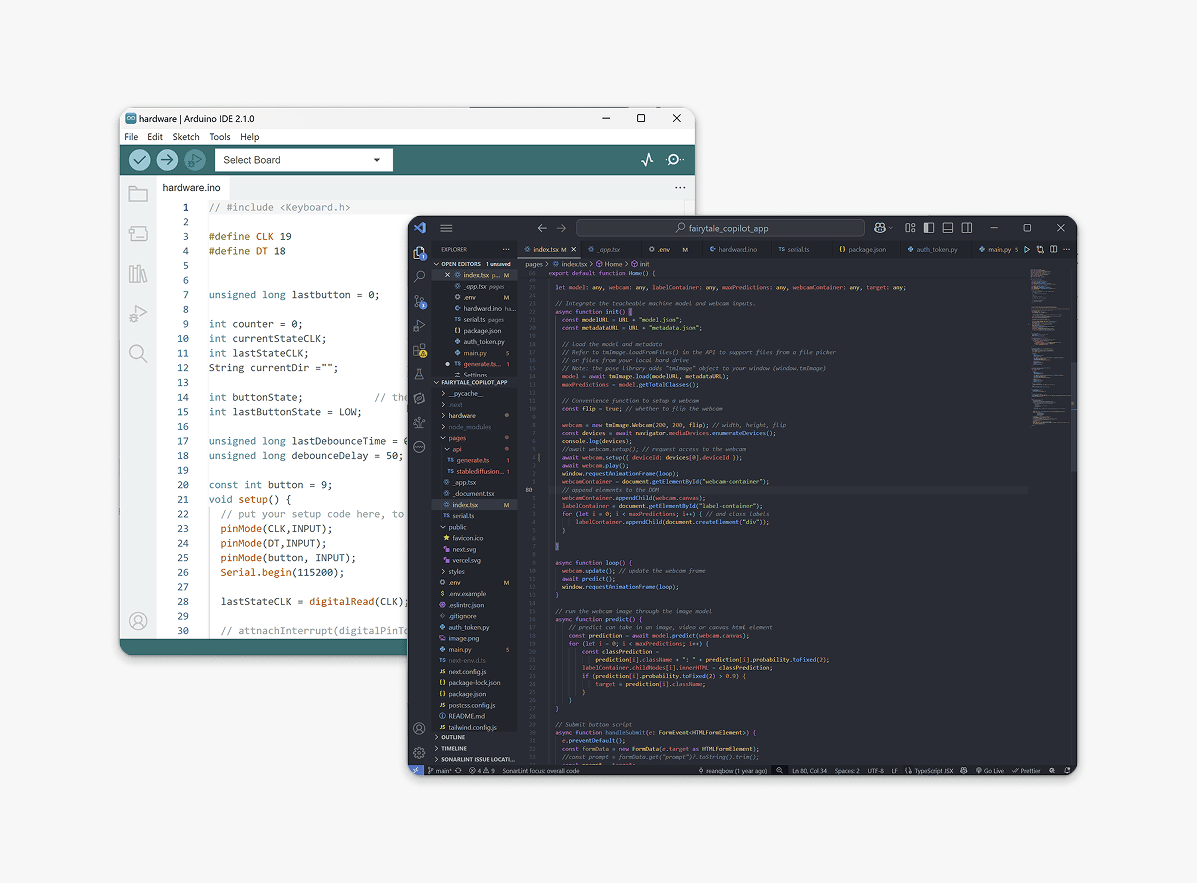Expand TIMELINE section
Image resolution: width=1197 pixels, height=883 pixels.
coord(475,749)
